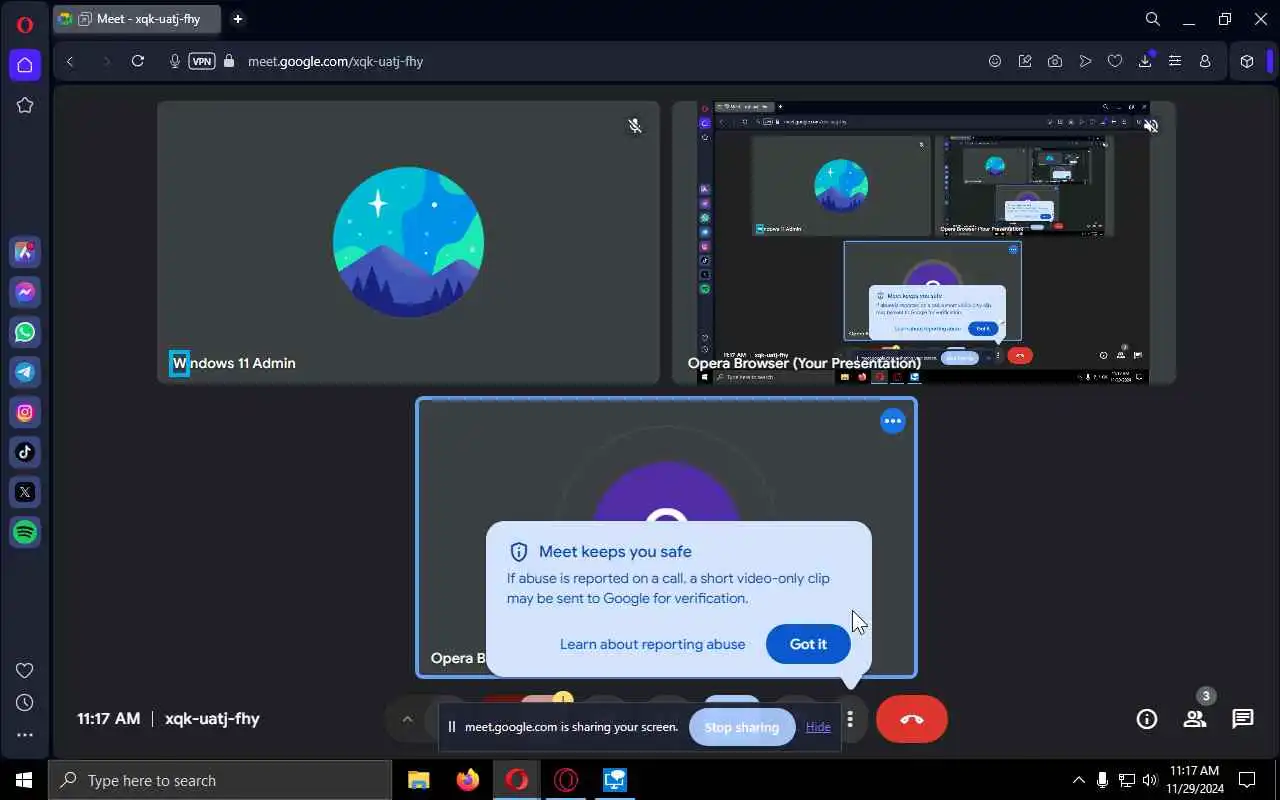Click the Hide link in sharing bar
The image size is (1280, 800).
[x=818, y=727]
